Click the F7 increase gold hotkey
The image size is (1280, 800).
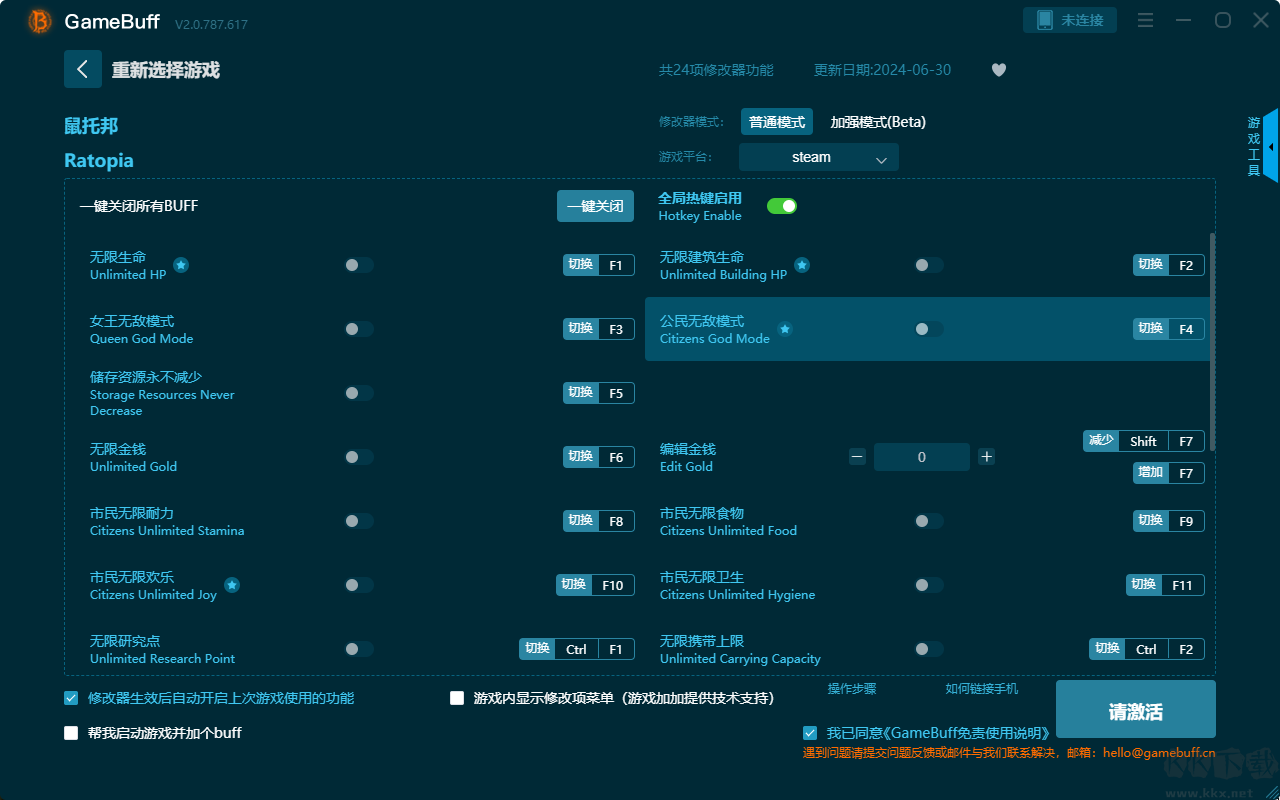(x=1169, y=473)
